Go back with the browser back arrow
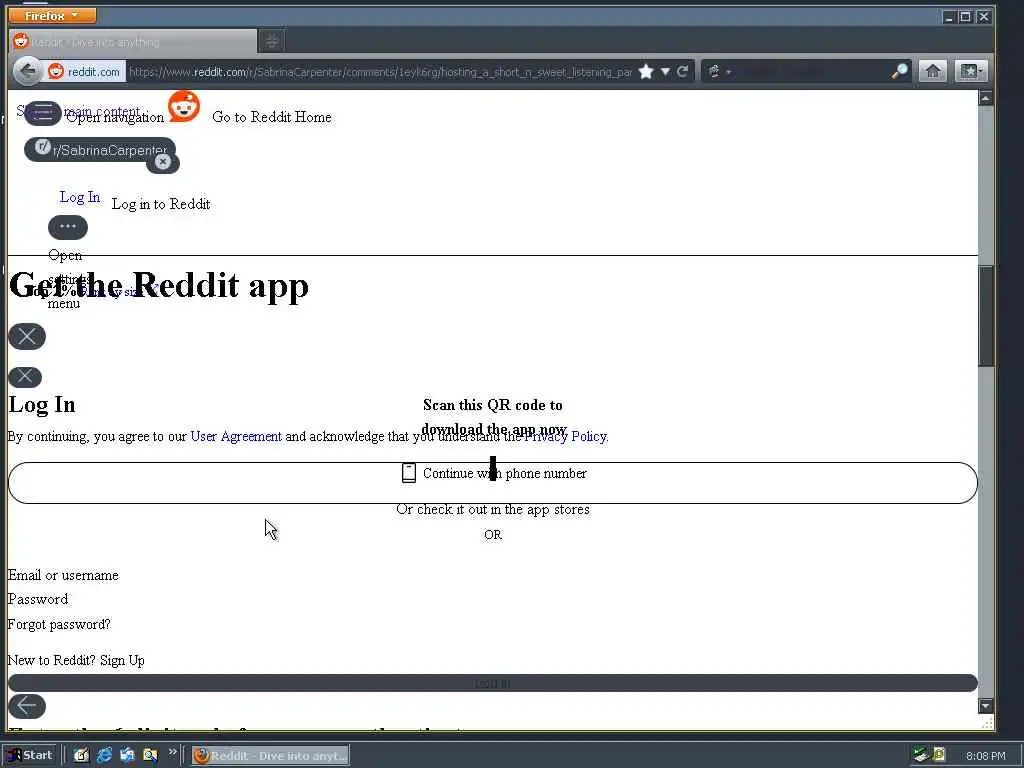The height and width of the screenshot is (768, 1024). click(x=27, y=71)
